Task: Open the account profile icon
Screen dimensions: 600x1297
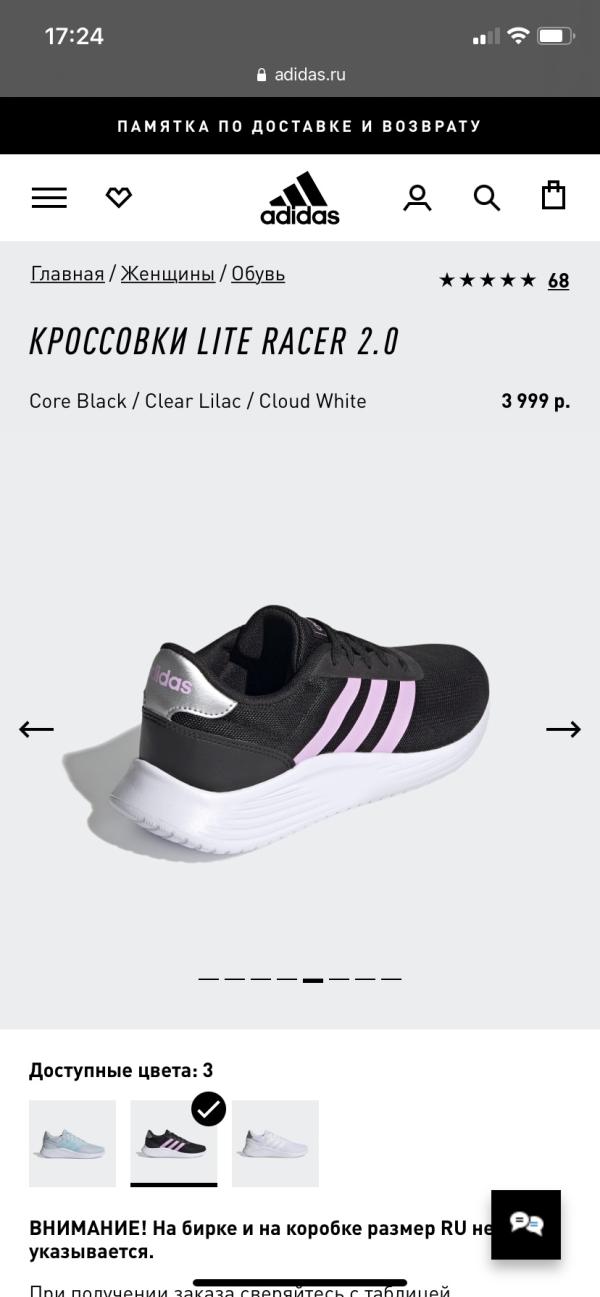Action: click(x=417, y=198)
